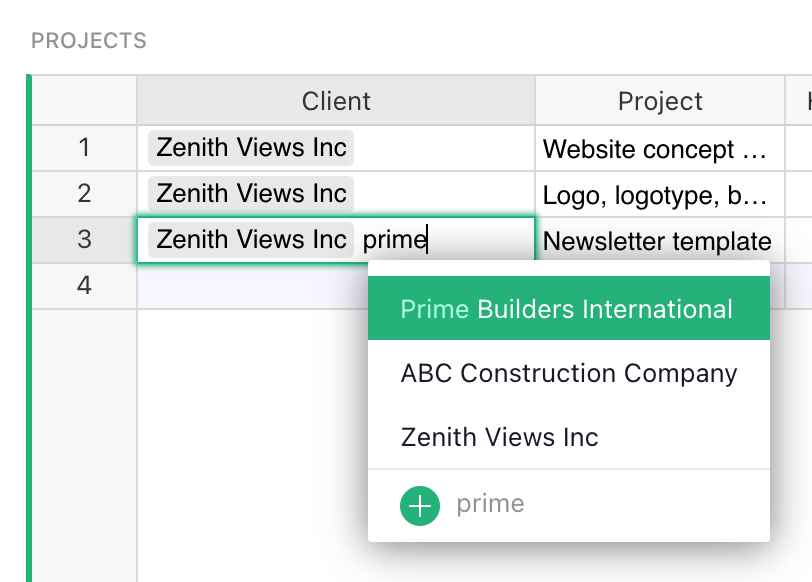812x582 pixels.
Task: Click the "Zenith Views Inc" tag in row 1
Action: [250, 147]
